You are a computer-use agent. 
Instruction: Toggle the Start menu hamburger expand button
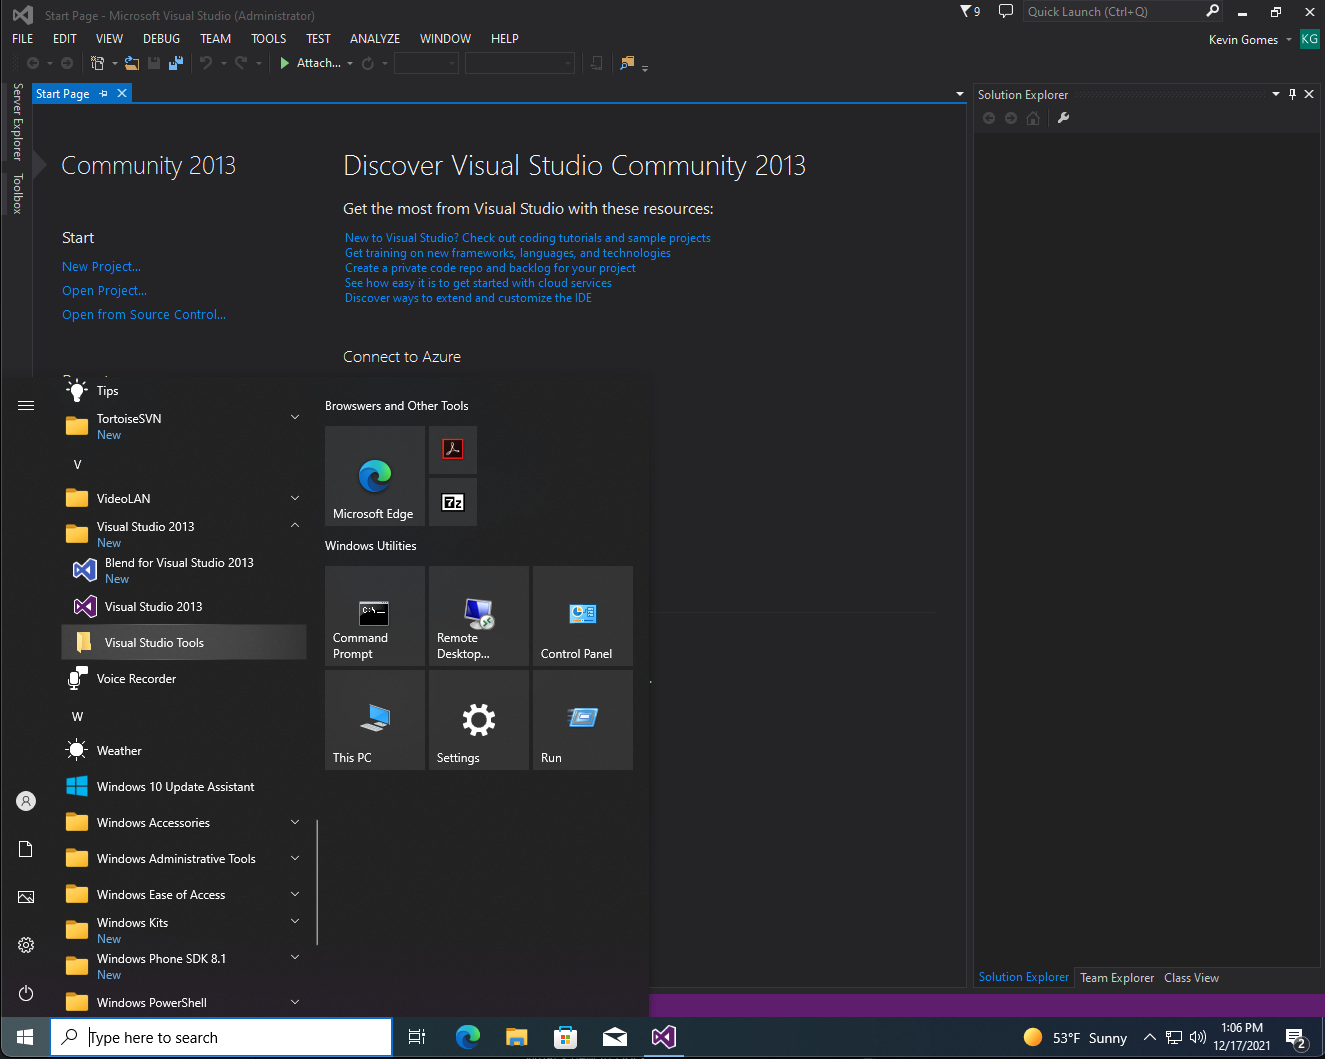coord(26,405)
